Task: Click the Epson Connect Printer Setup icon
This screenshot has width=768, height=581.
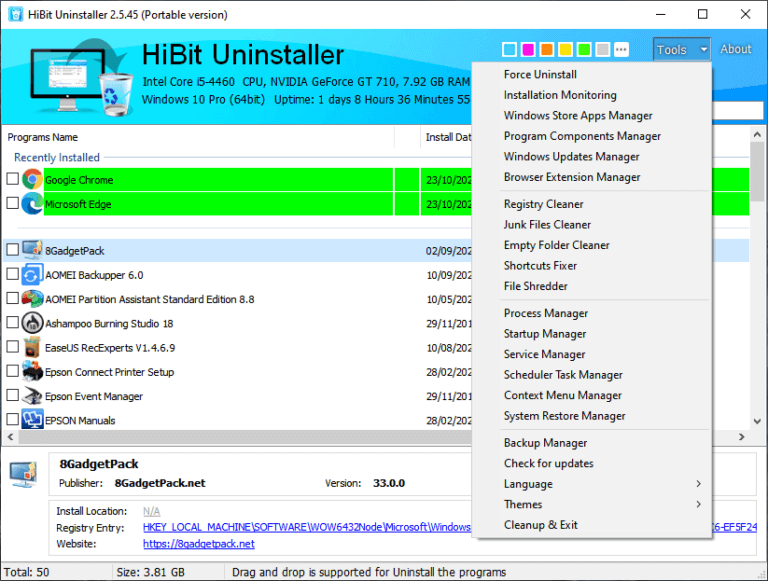Action: tap(32, 371)
